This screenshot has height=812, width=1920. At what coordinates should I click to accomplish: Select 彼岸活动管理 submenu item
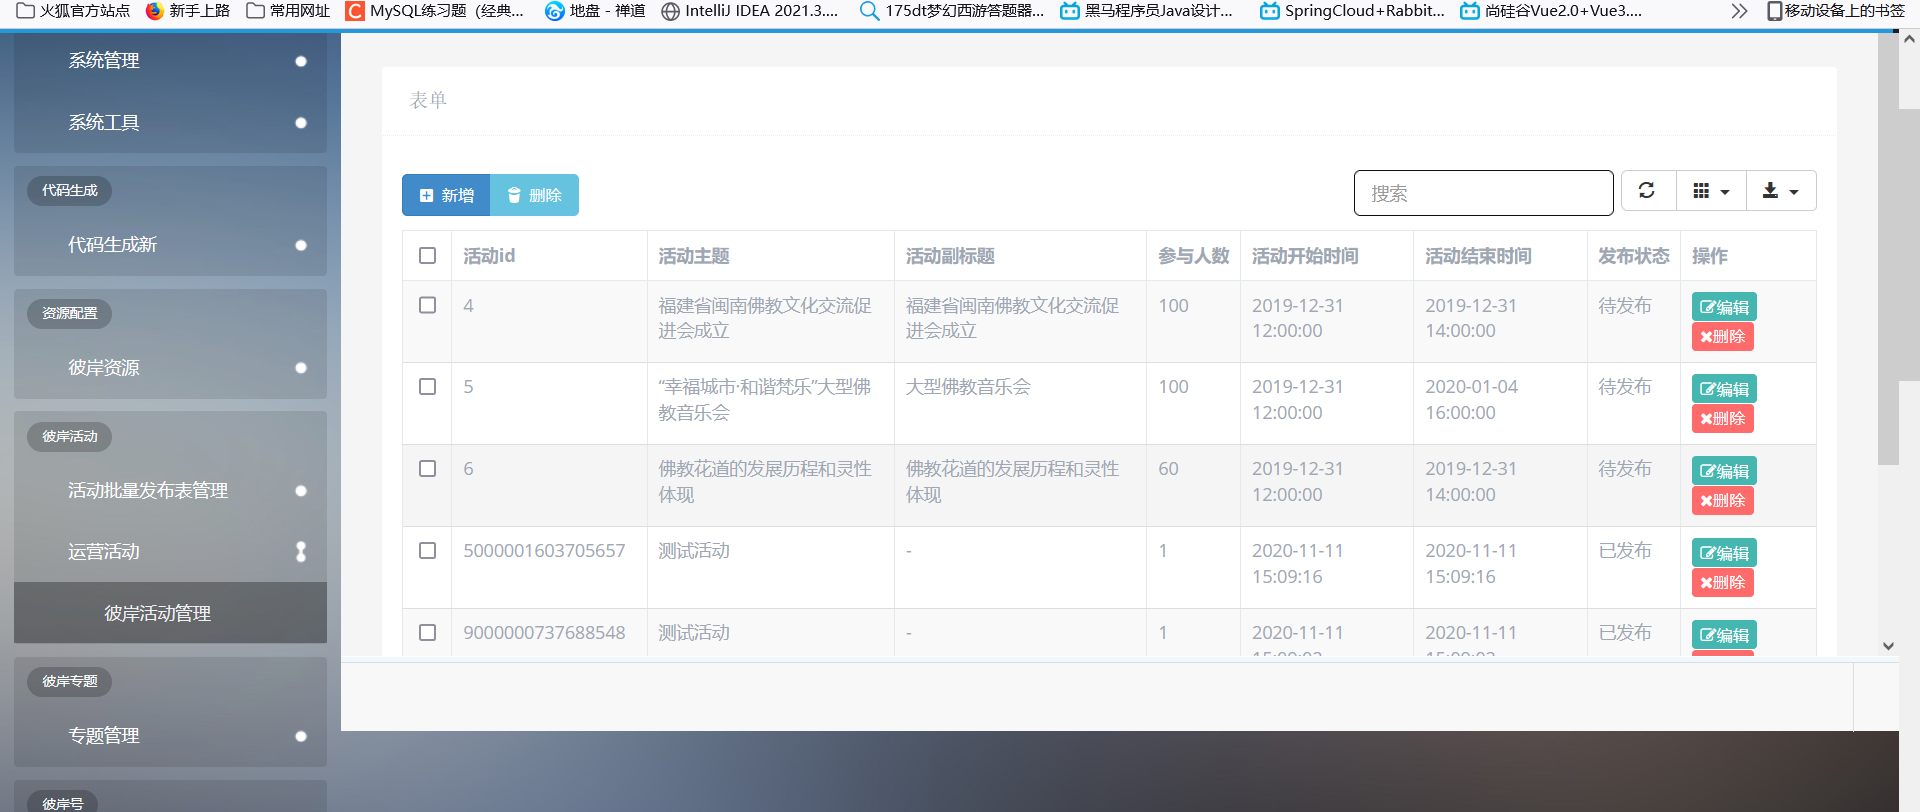pyautogui.click(x=170, y=613)
